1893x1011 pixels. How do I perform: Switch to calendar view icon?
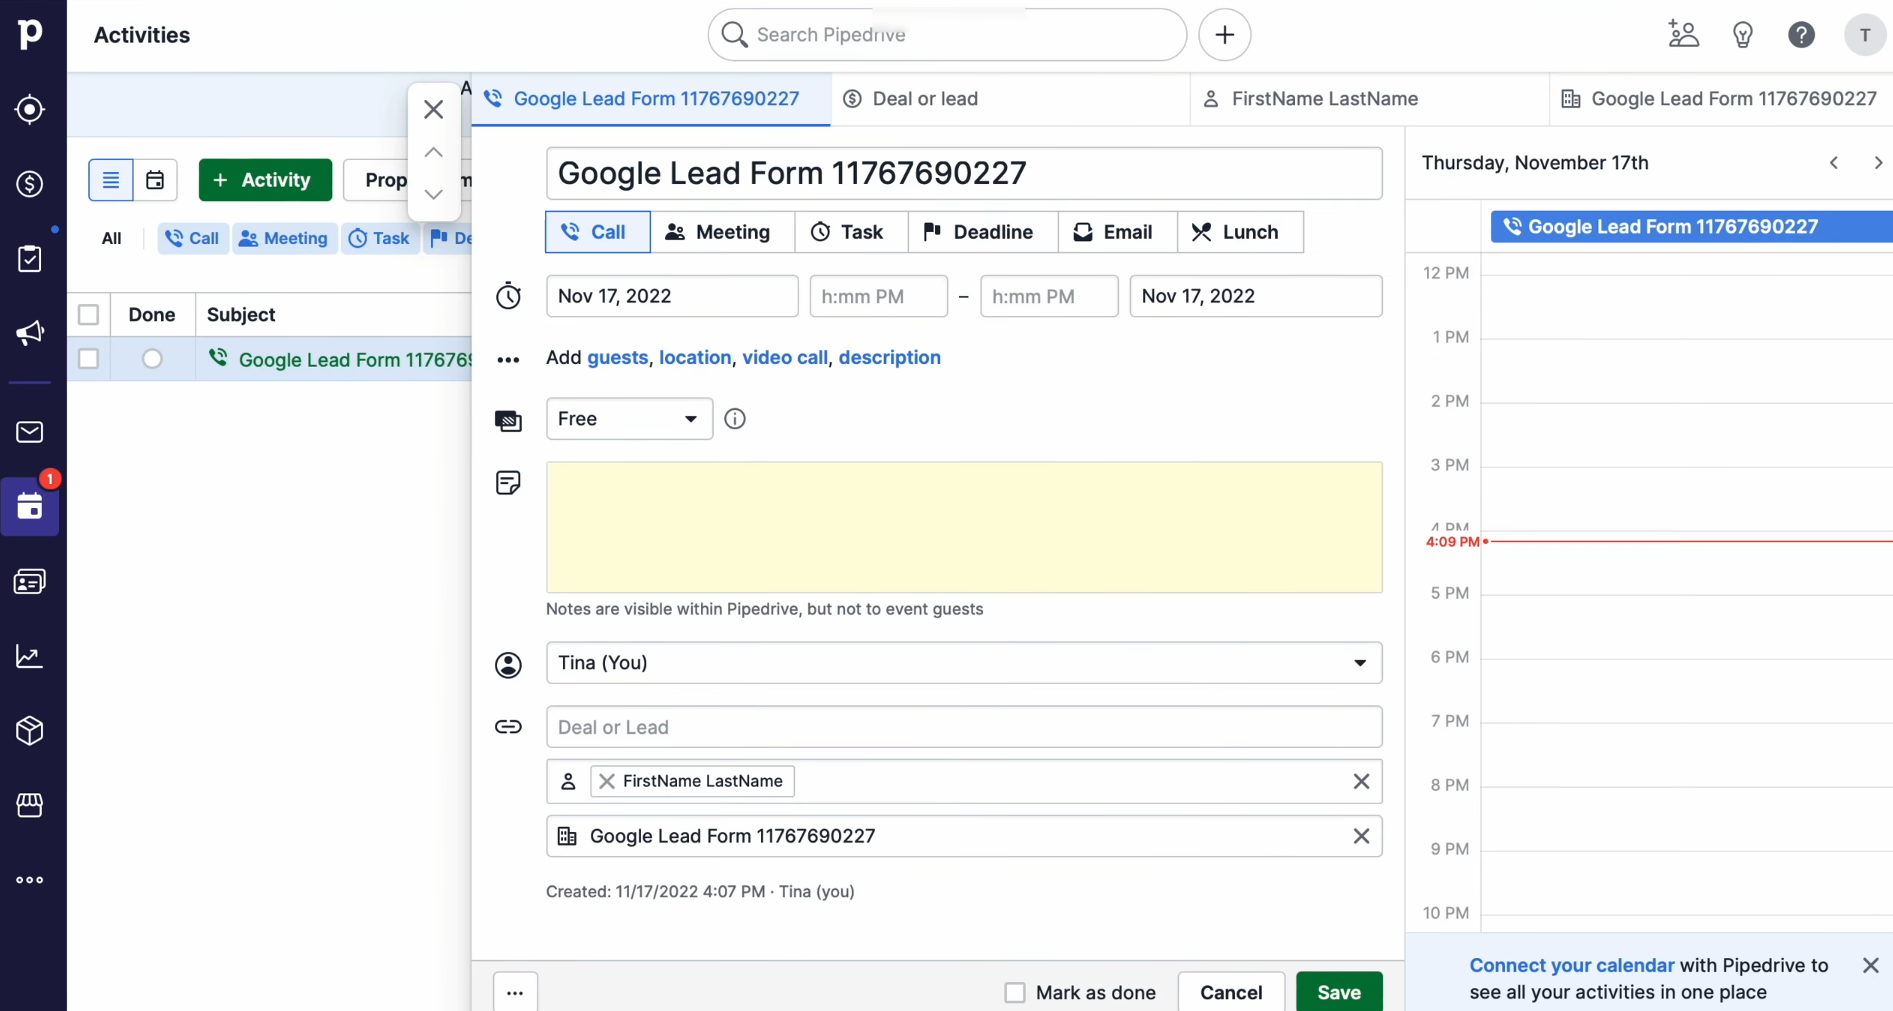tap(155, 180)
